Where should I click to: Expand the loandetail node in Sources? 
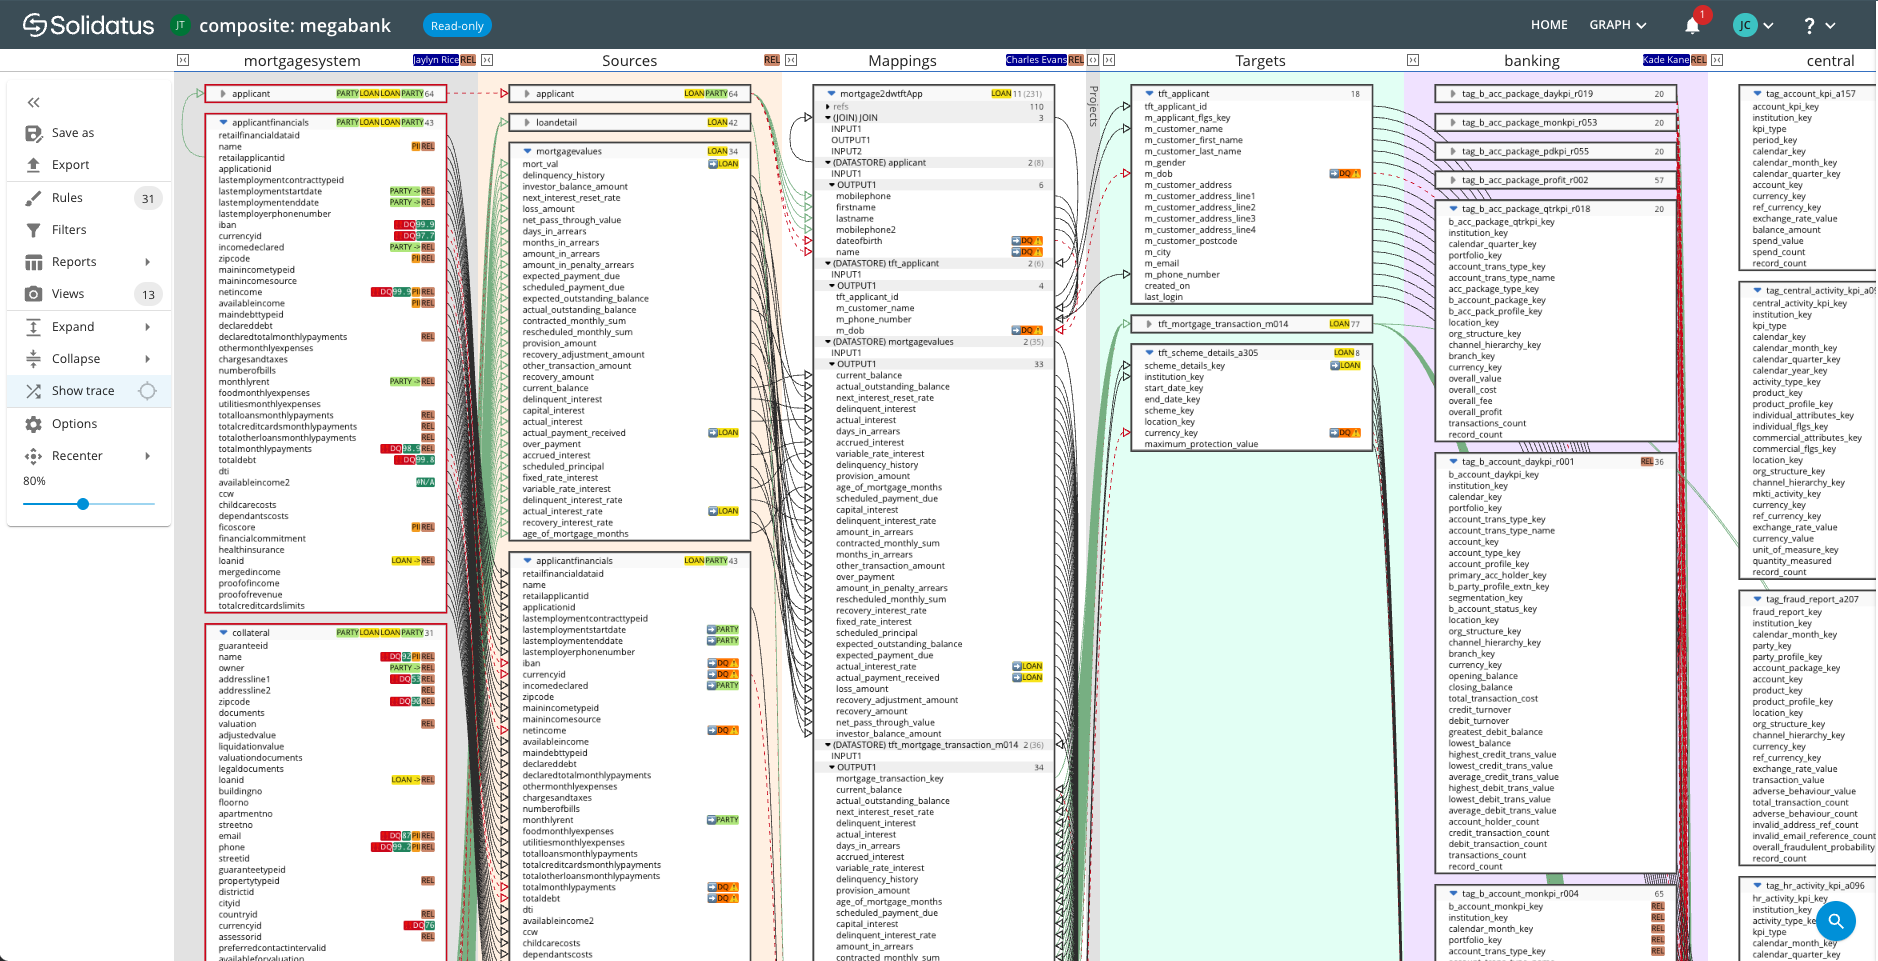pyautogui.click(x=526, y=123)
